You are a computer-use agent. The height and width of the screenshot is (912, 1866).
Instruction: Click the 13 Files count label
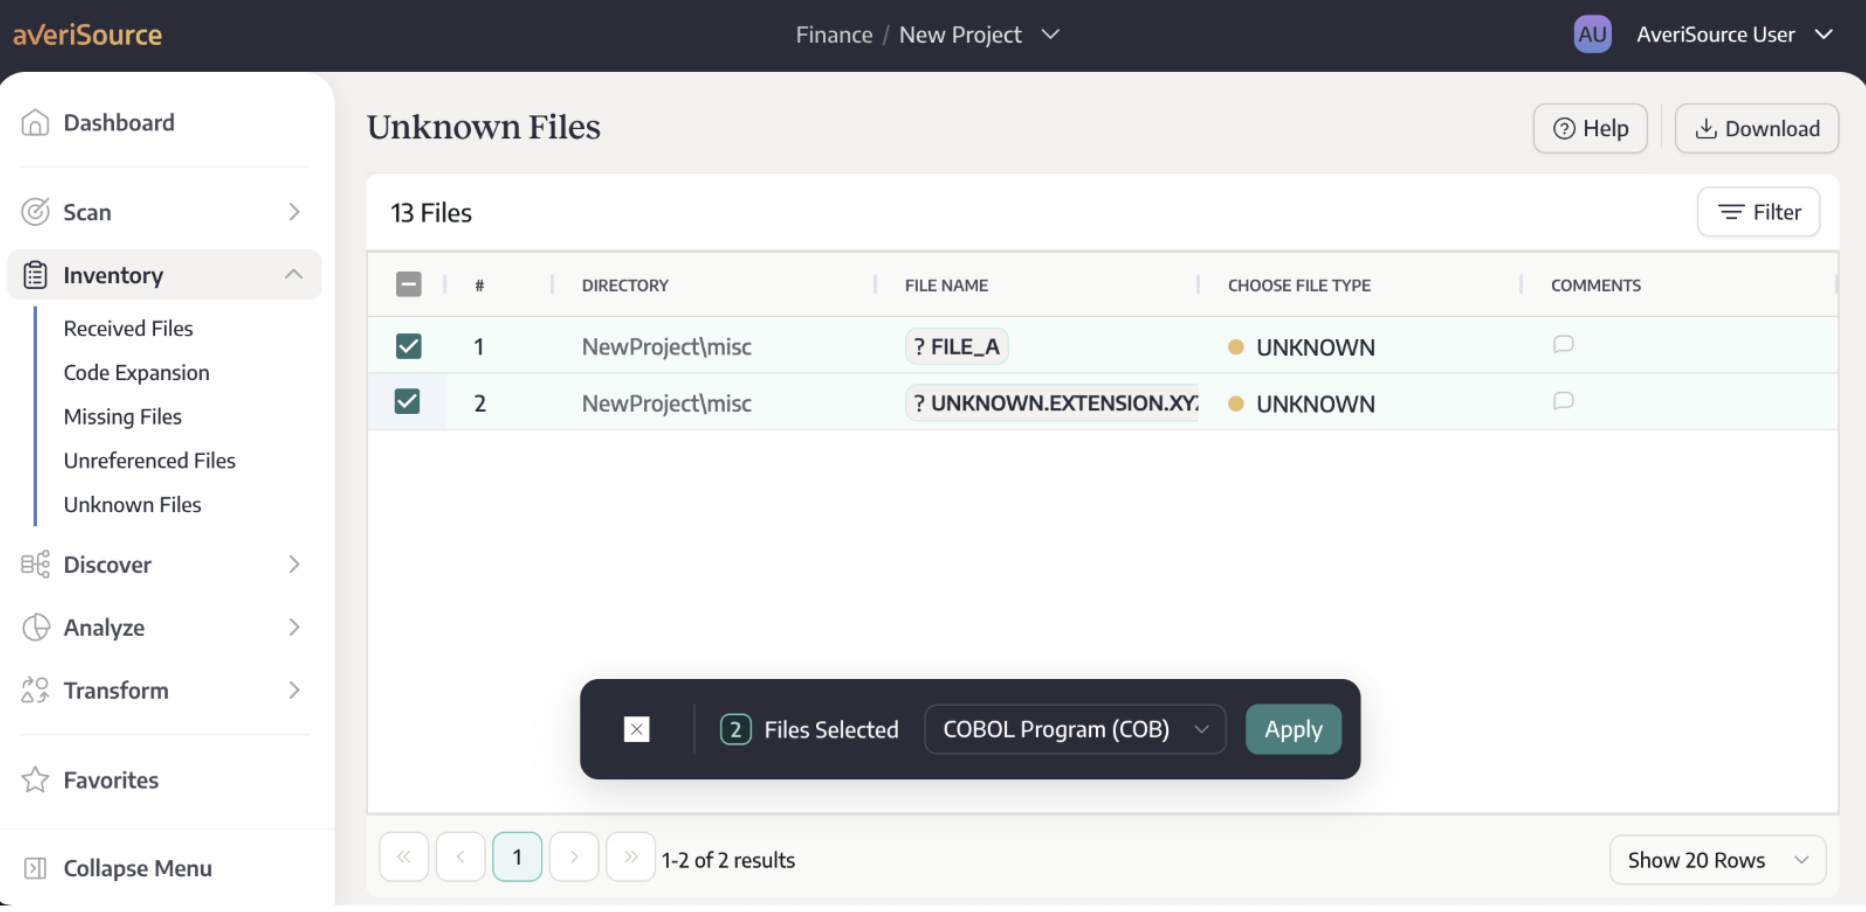point(431,213)
